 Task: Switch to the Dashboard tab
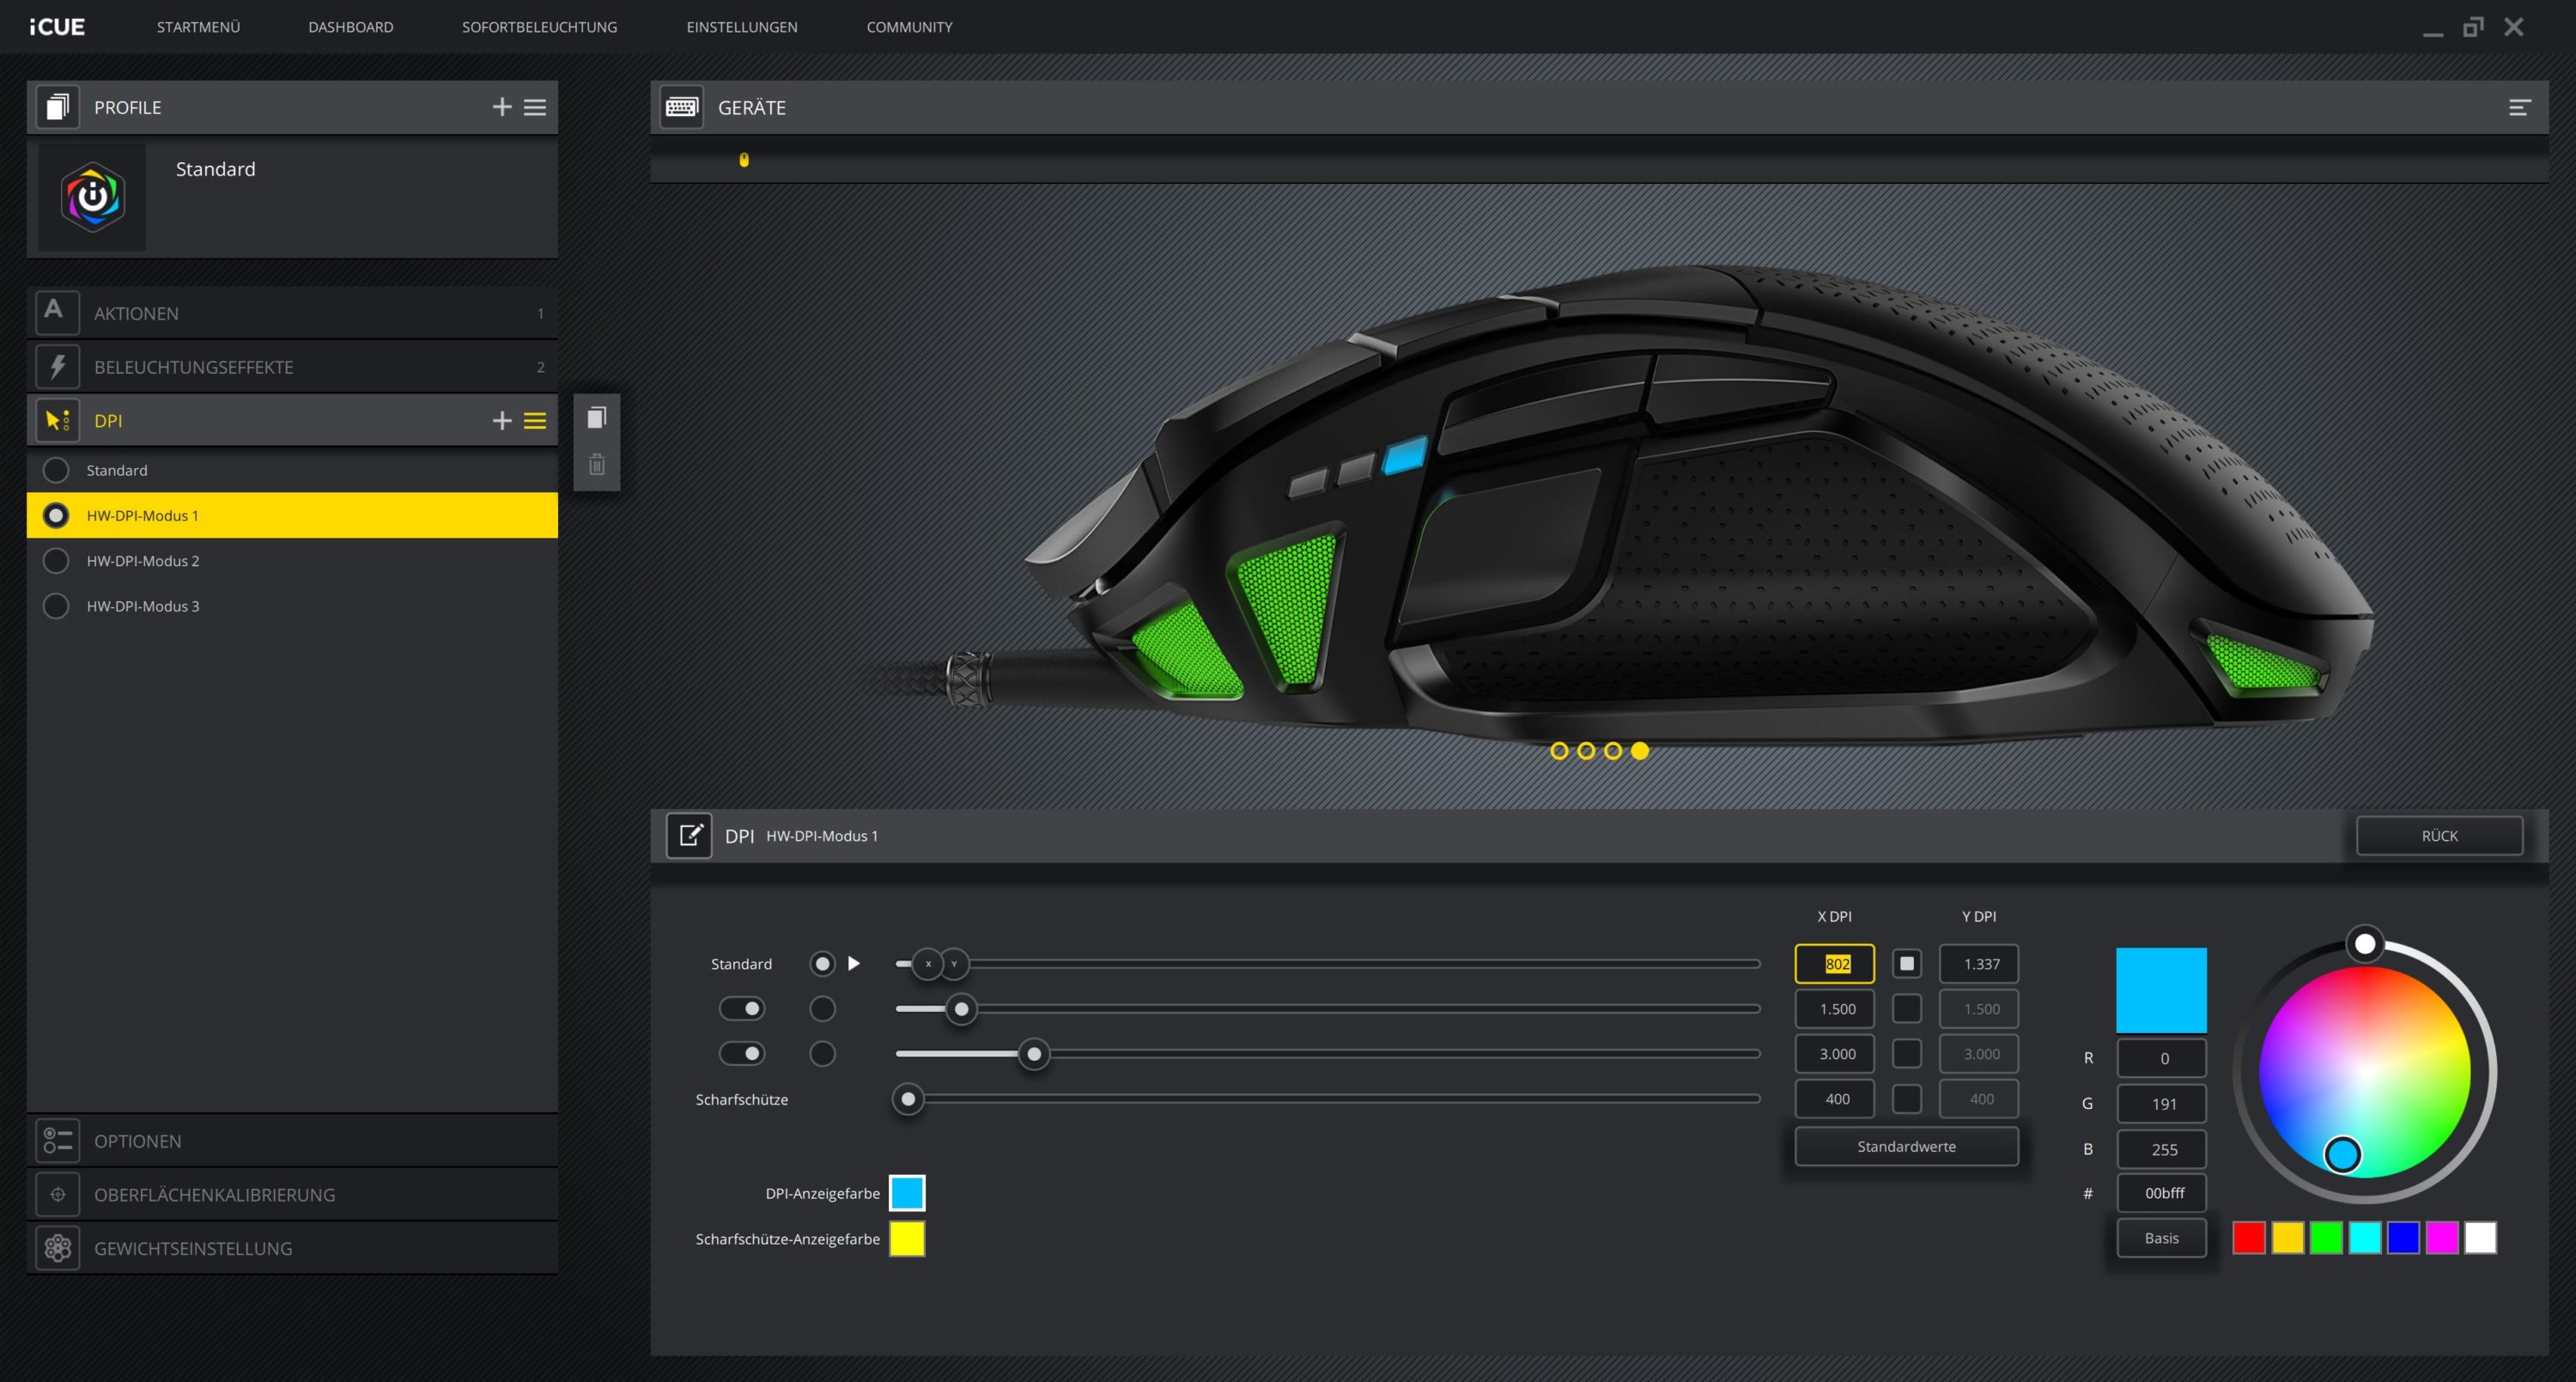click(350, 27)
